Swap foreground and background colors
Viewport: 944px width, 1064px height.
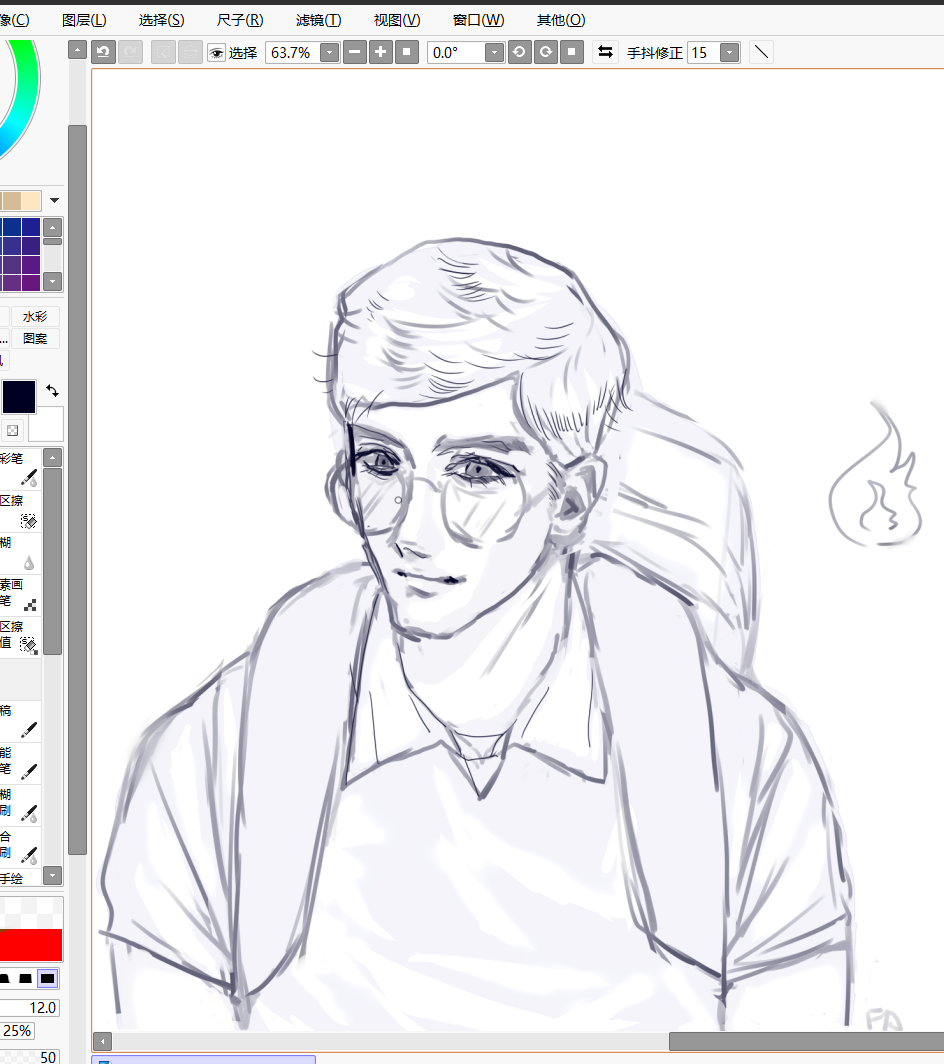(52, 391)
